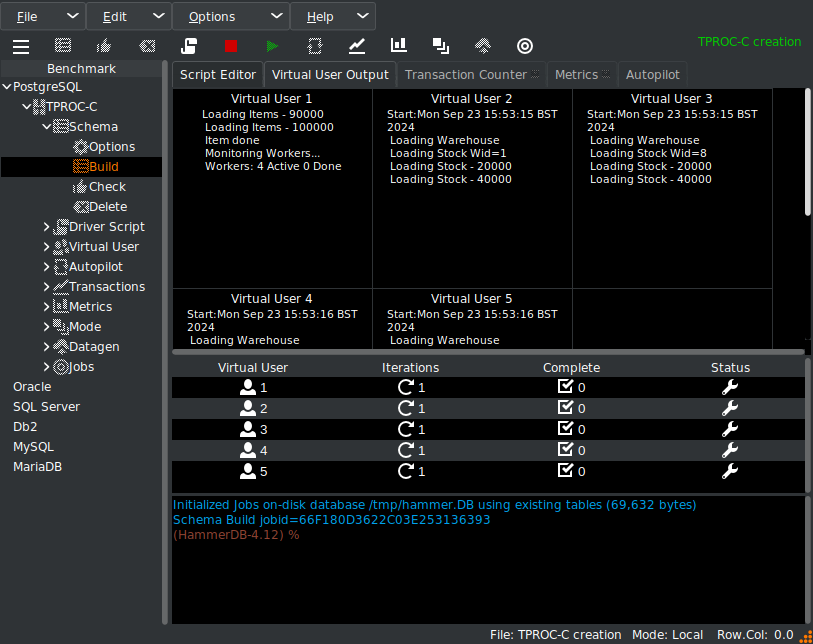
Task: Click the iterations icon in row 4
Action: pos(405,450)
